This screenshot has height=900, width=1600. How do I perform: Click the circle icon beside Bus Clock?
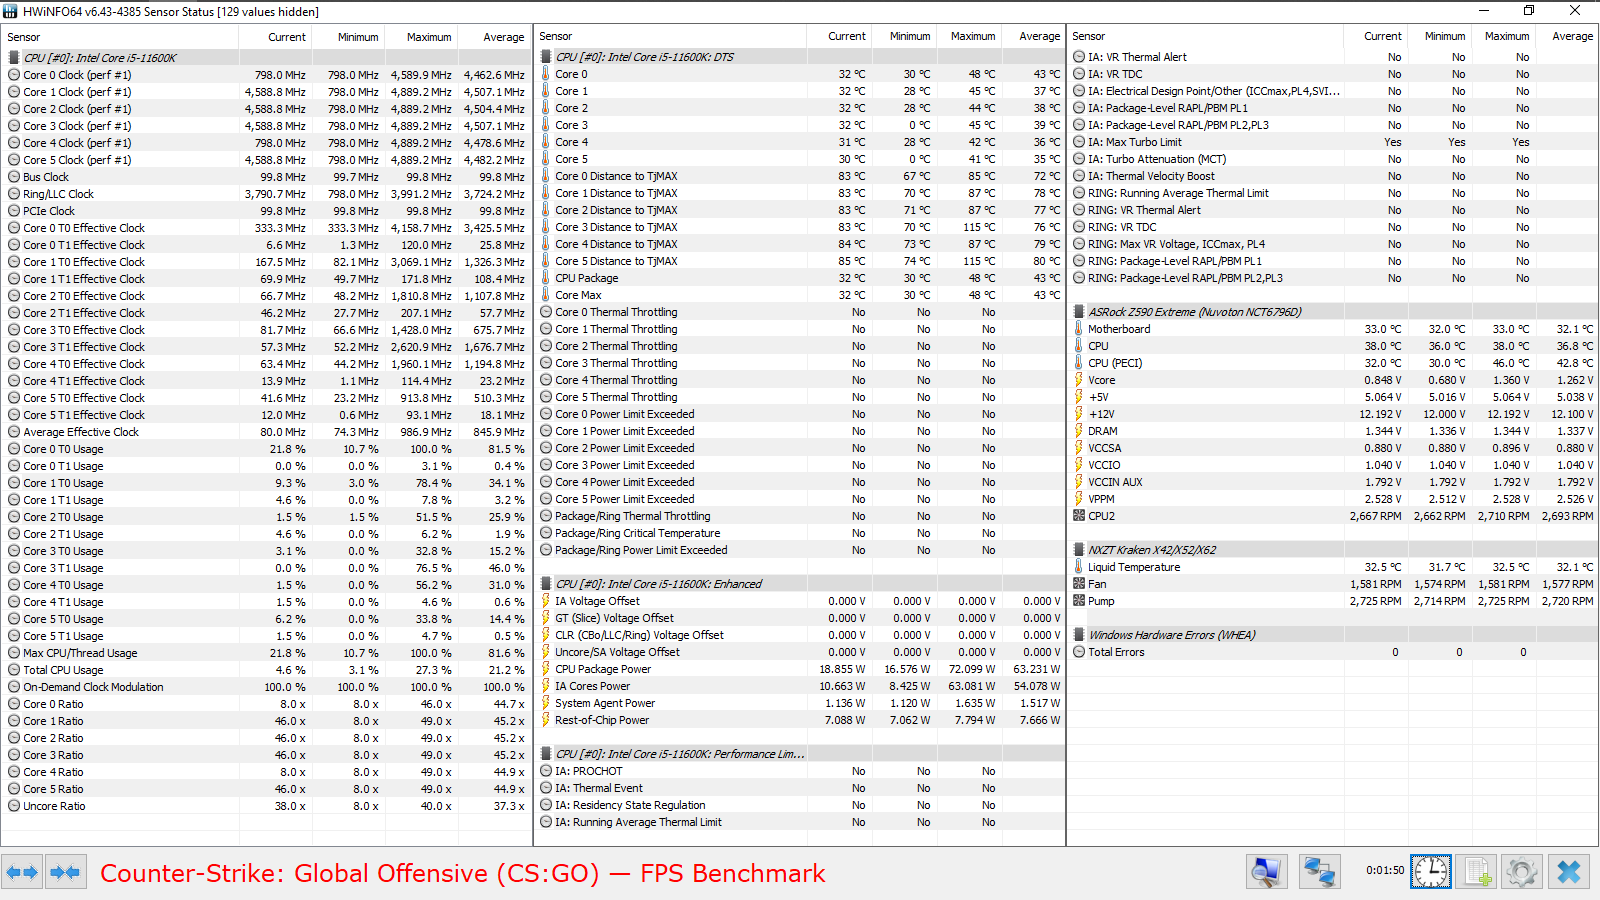tap(14, 177)
